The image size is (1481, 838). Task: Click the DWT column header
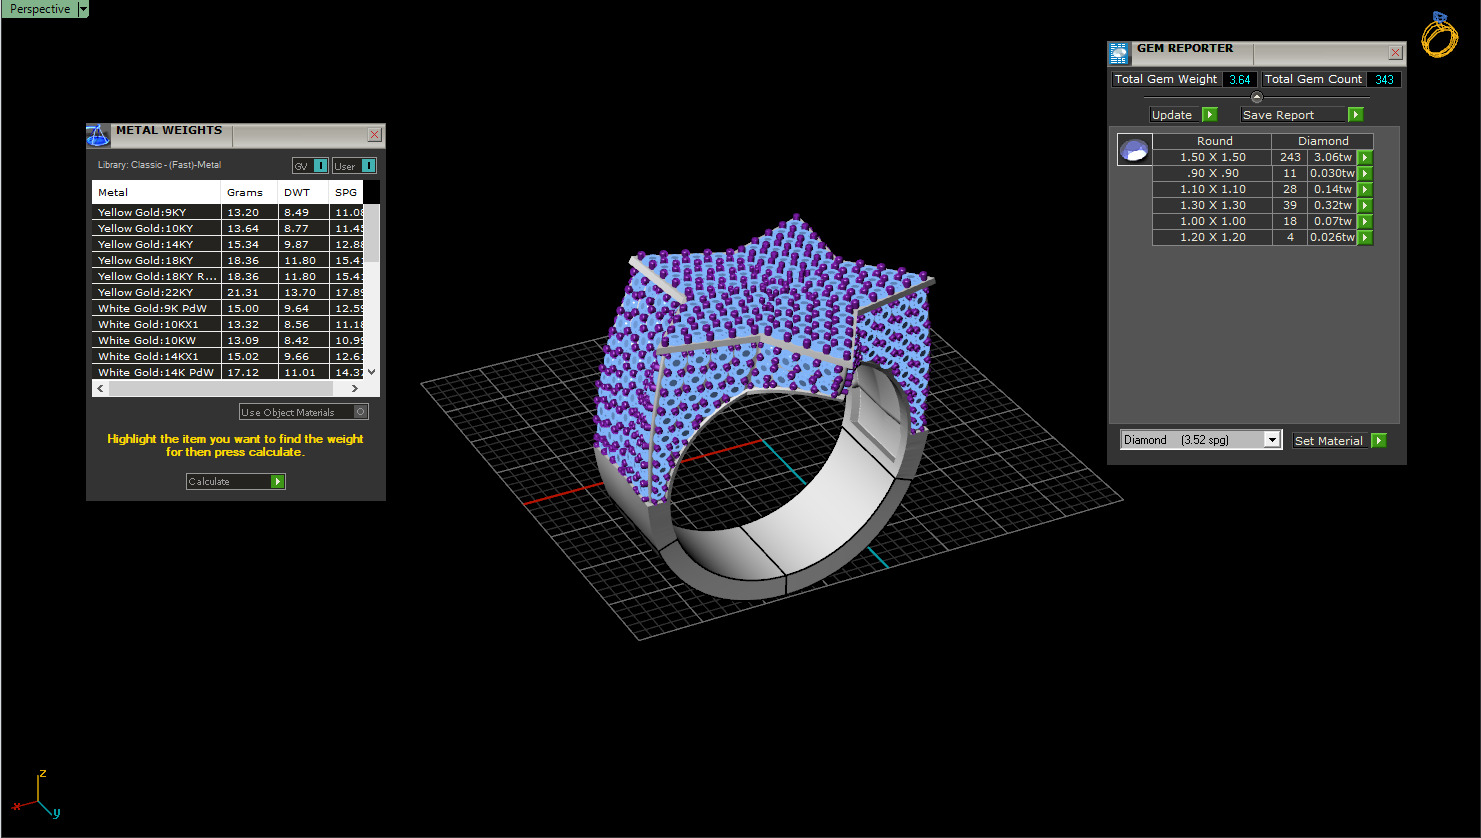(303, 192)
